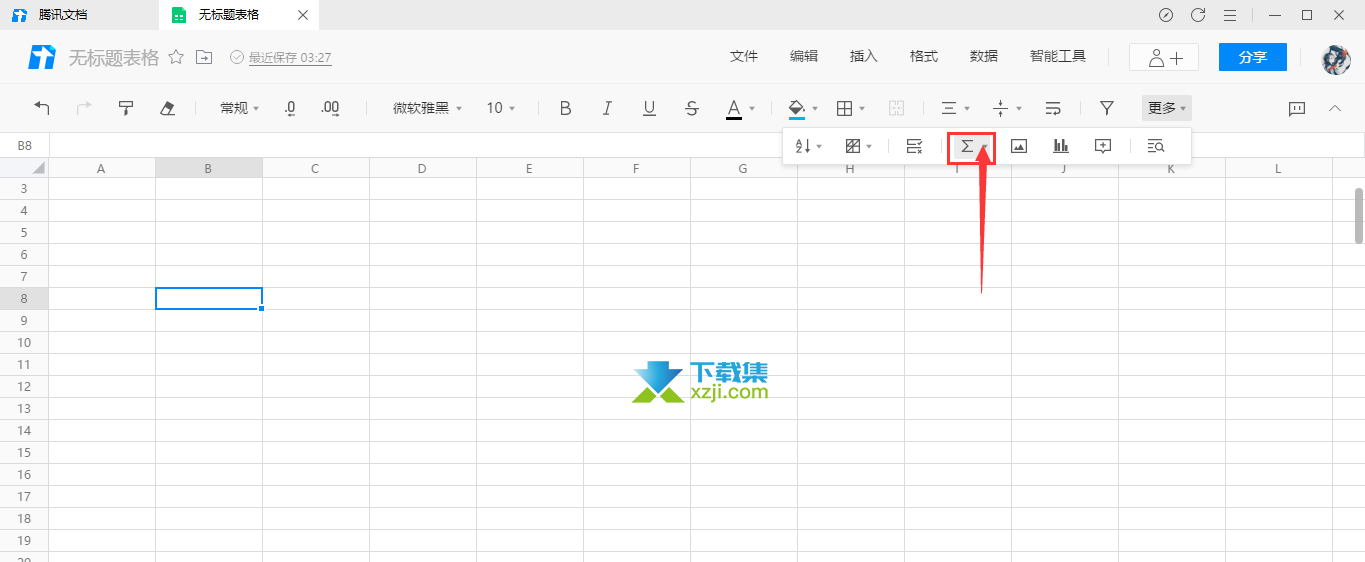This screenshot has height=562, width=1365.
Task: Click the remove duplicates icon
Action: [914, 146]
